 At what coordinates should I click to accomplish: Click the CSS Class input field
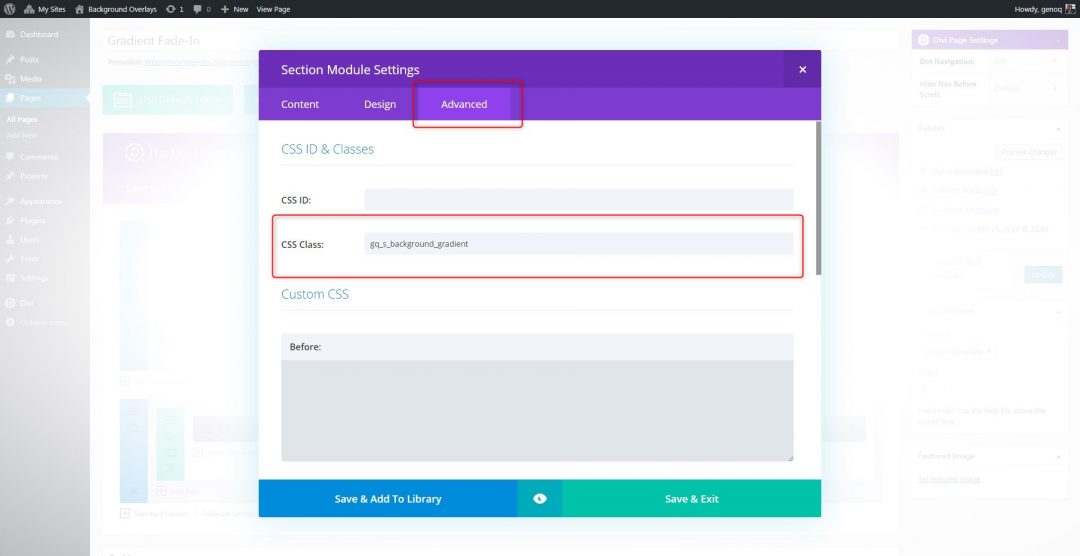578,244
